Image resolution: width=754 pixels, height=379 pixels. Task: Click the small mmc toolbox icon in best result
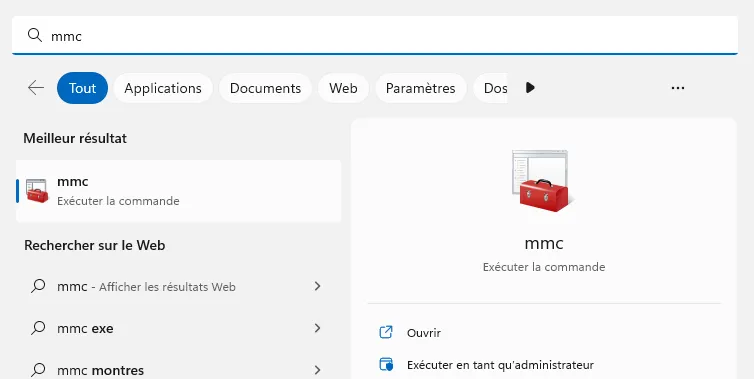pos(37,191)
